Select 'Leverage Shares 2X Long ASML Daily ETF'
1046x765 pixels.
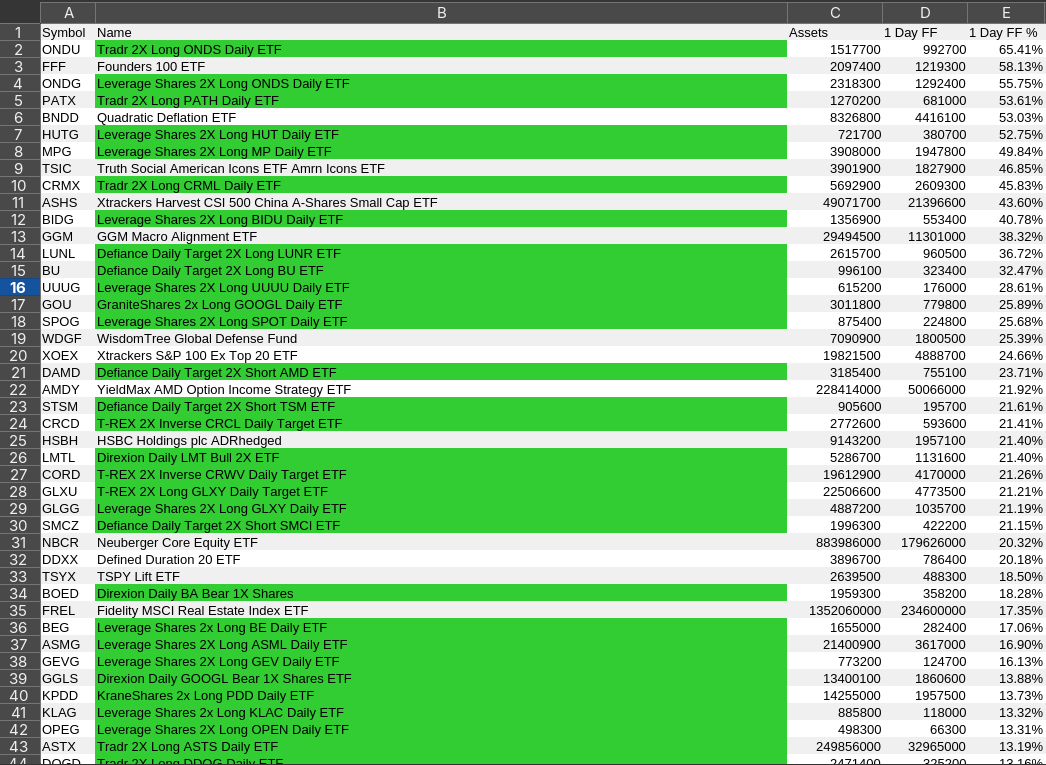click(x=441, y=645)
